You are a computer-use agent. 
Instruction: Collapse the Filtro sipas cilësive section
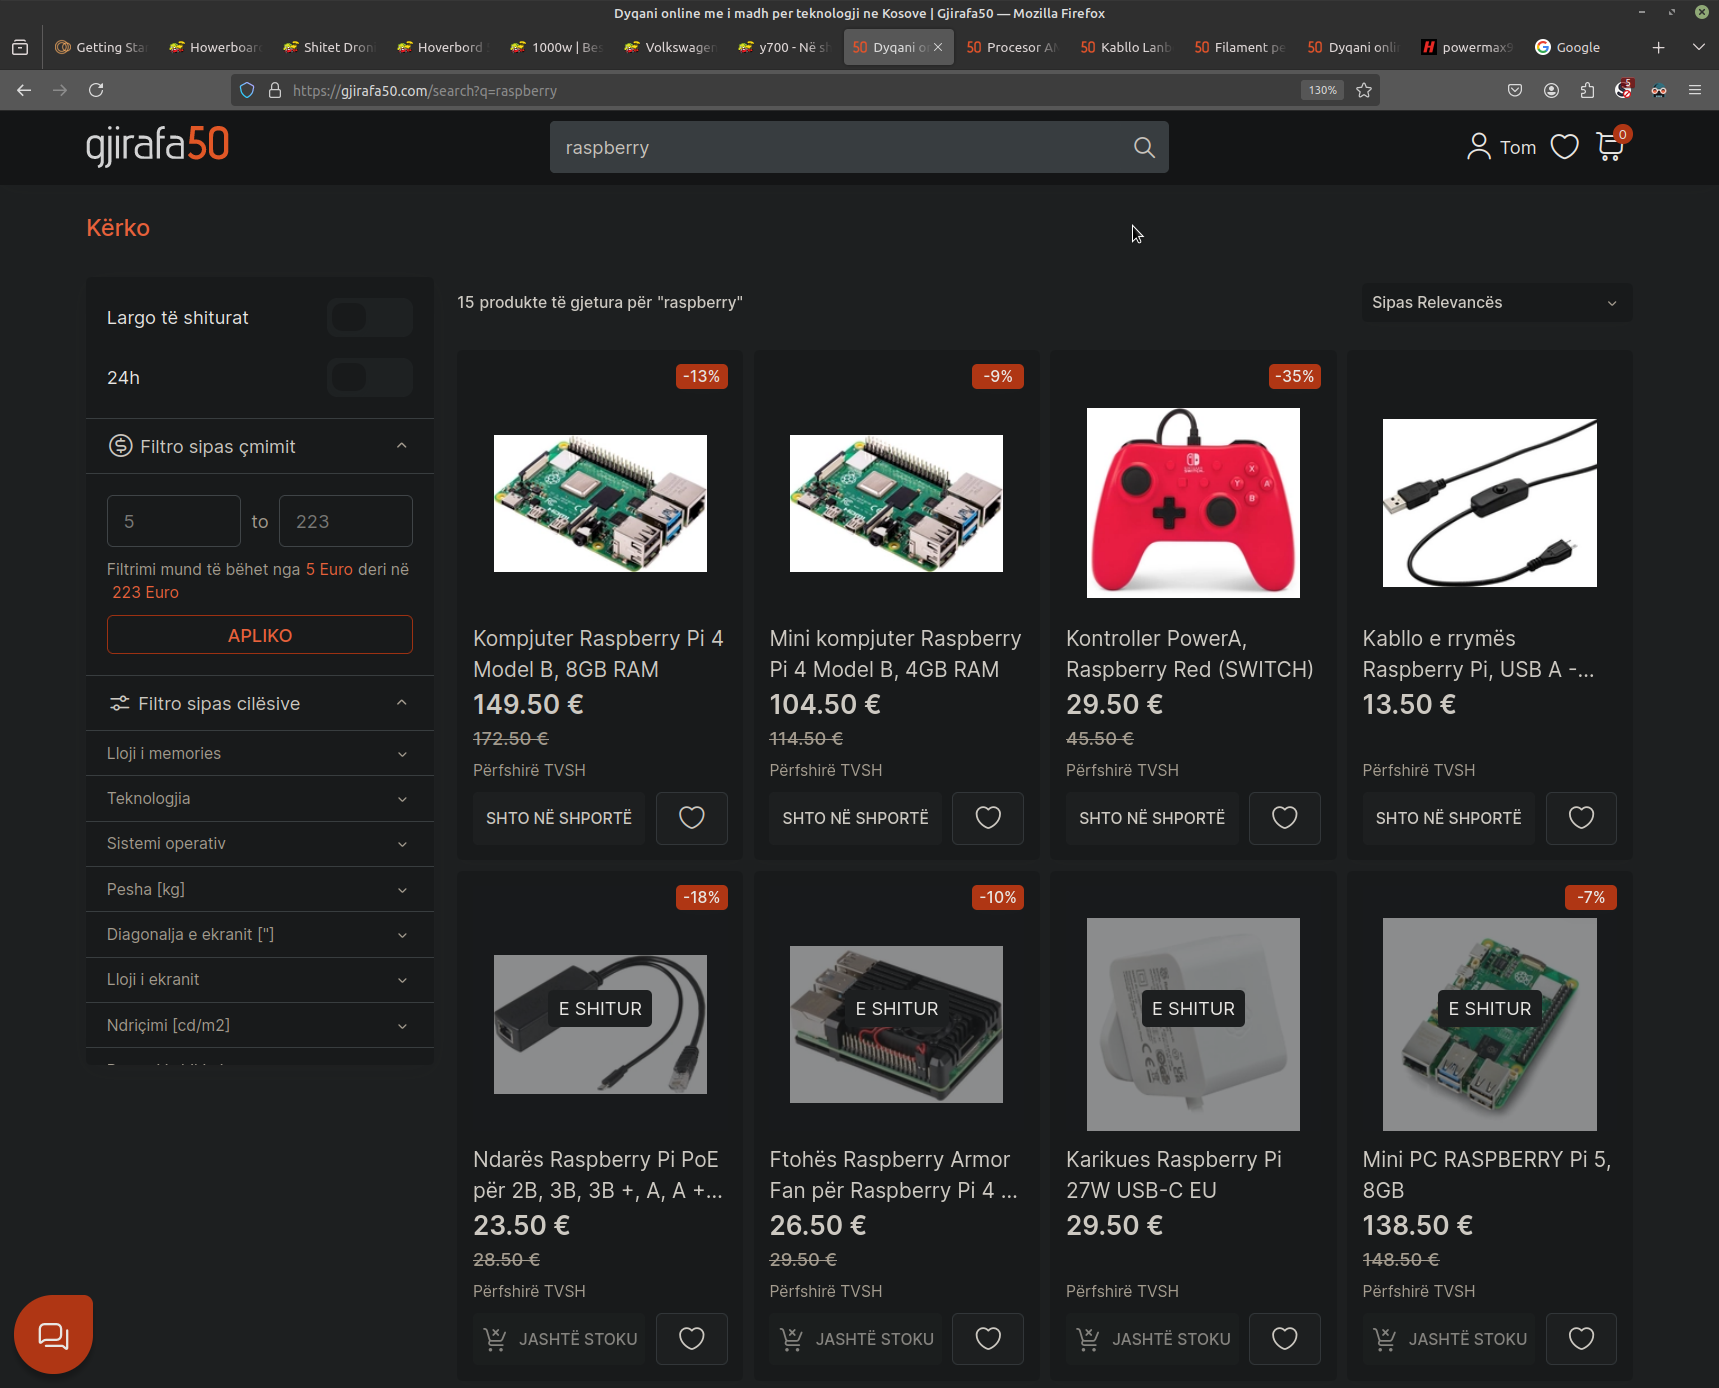pyautogui.click(x=260, y=703)
